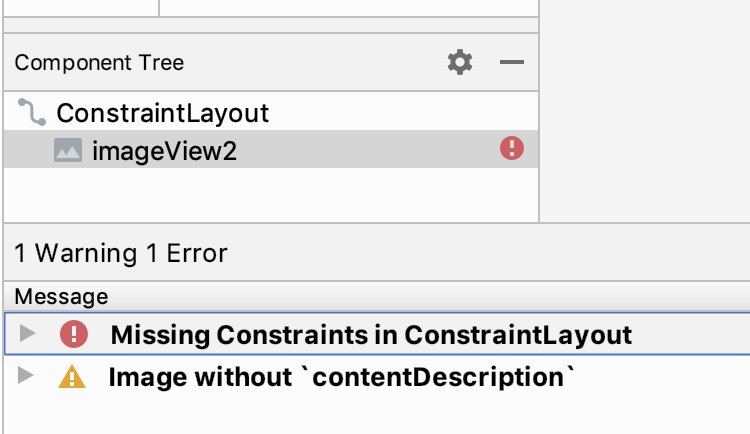
Task: Click the Message column header
Action: [61, 296]
